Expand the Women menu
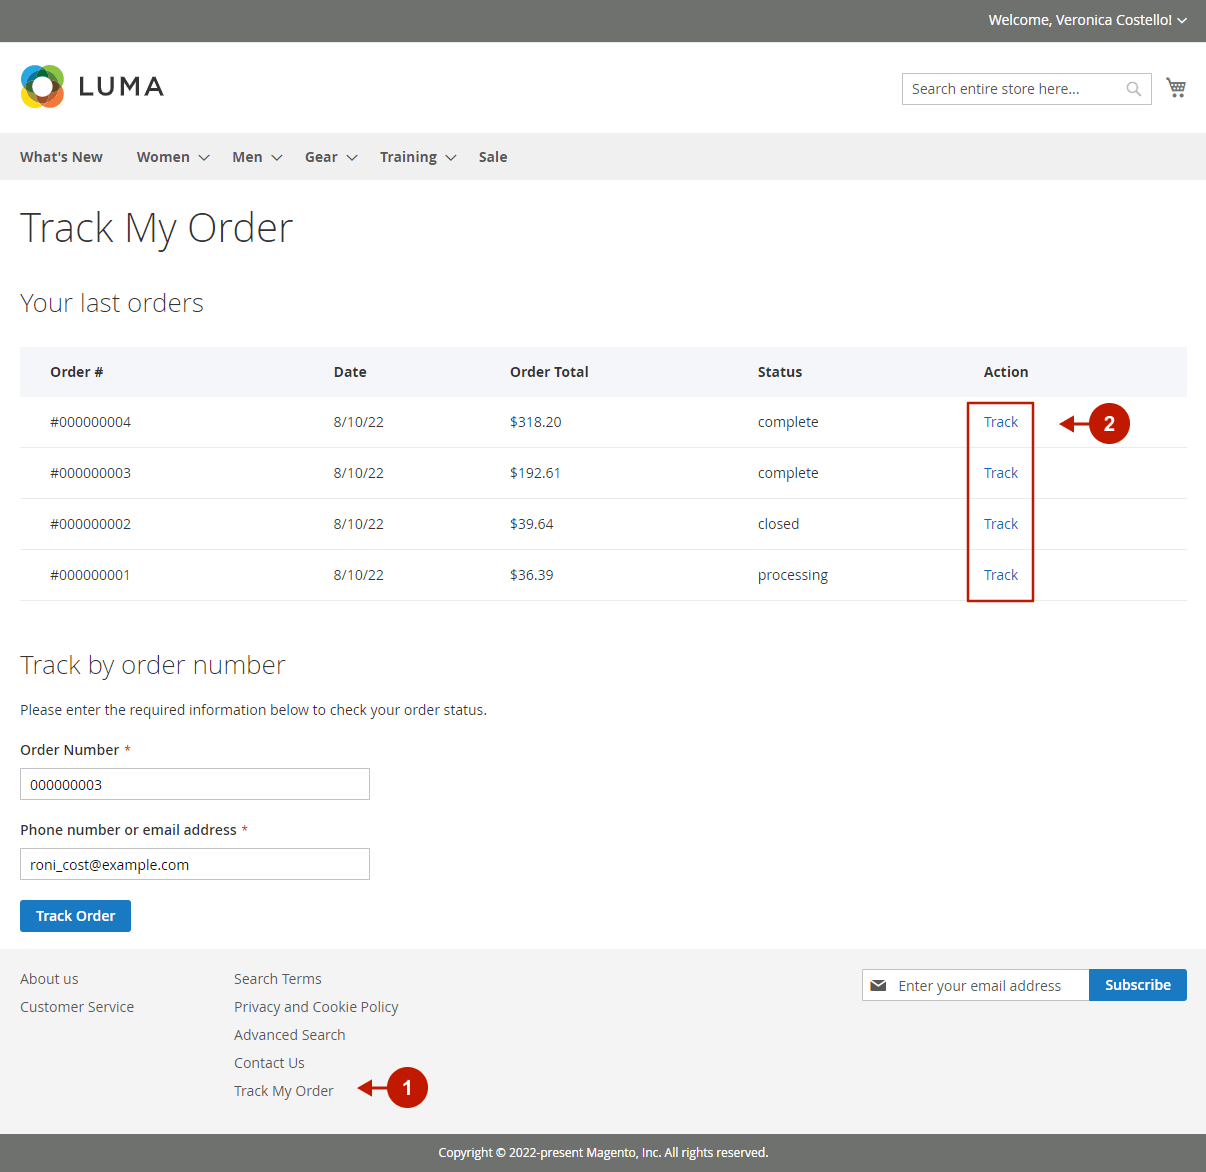 (x=173, y=157)
